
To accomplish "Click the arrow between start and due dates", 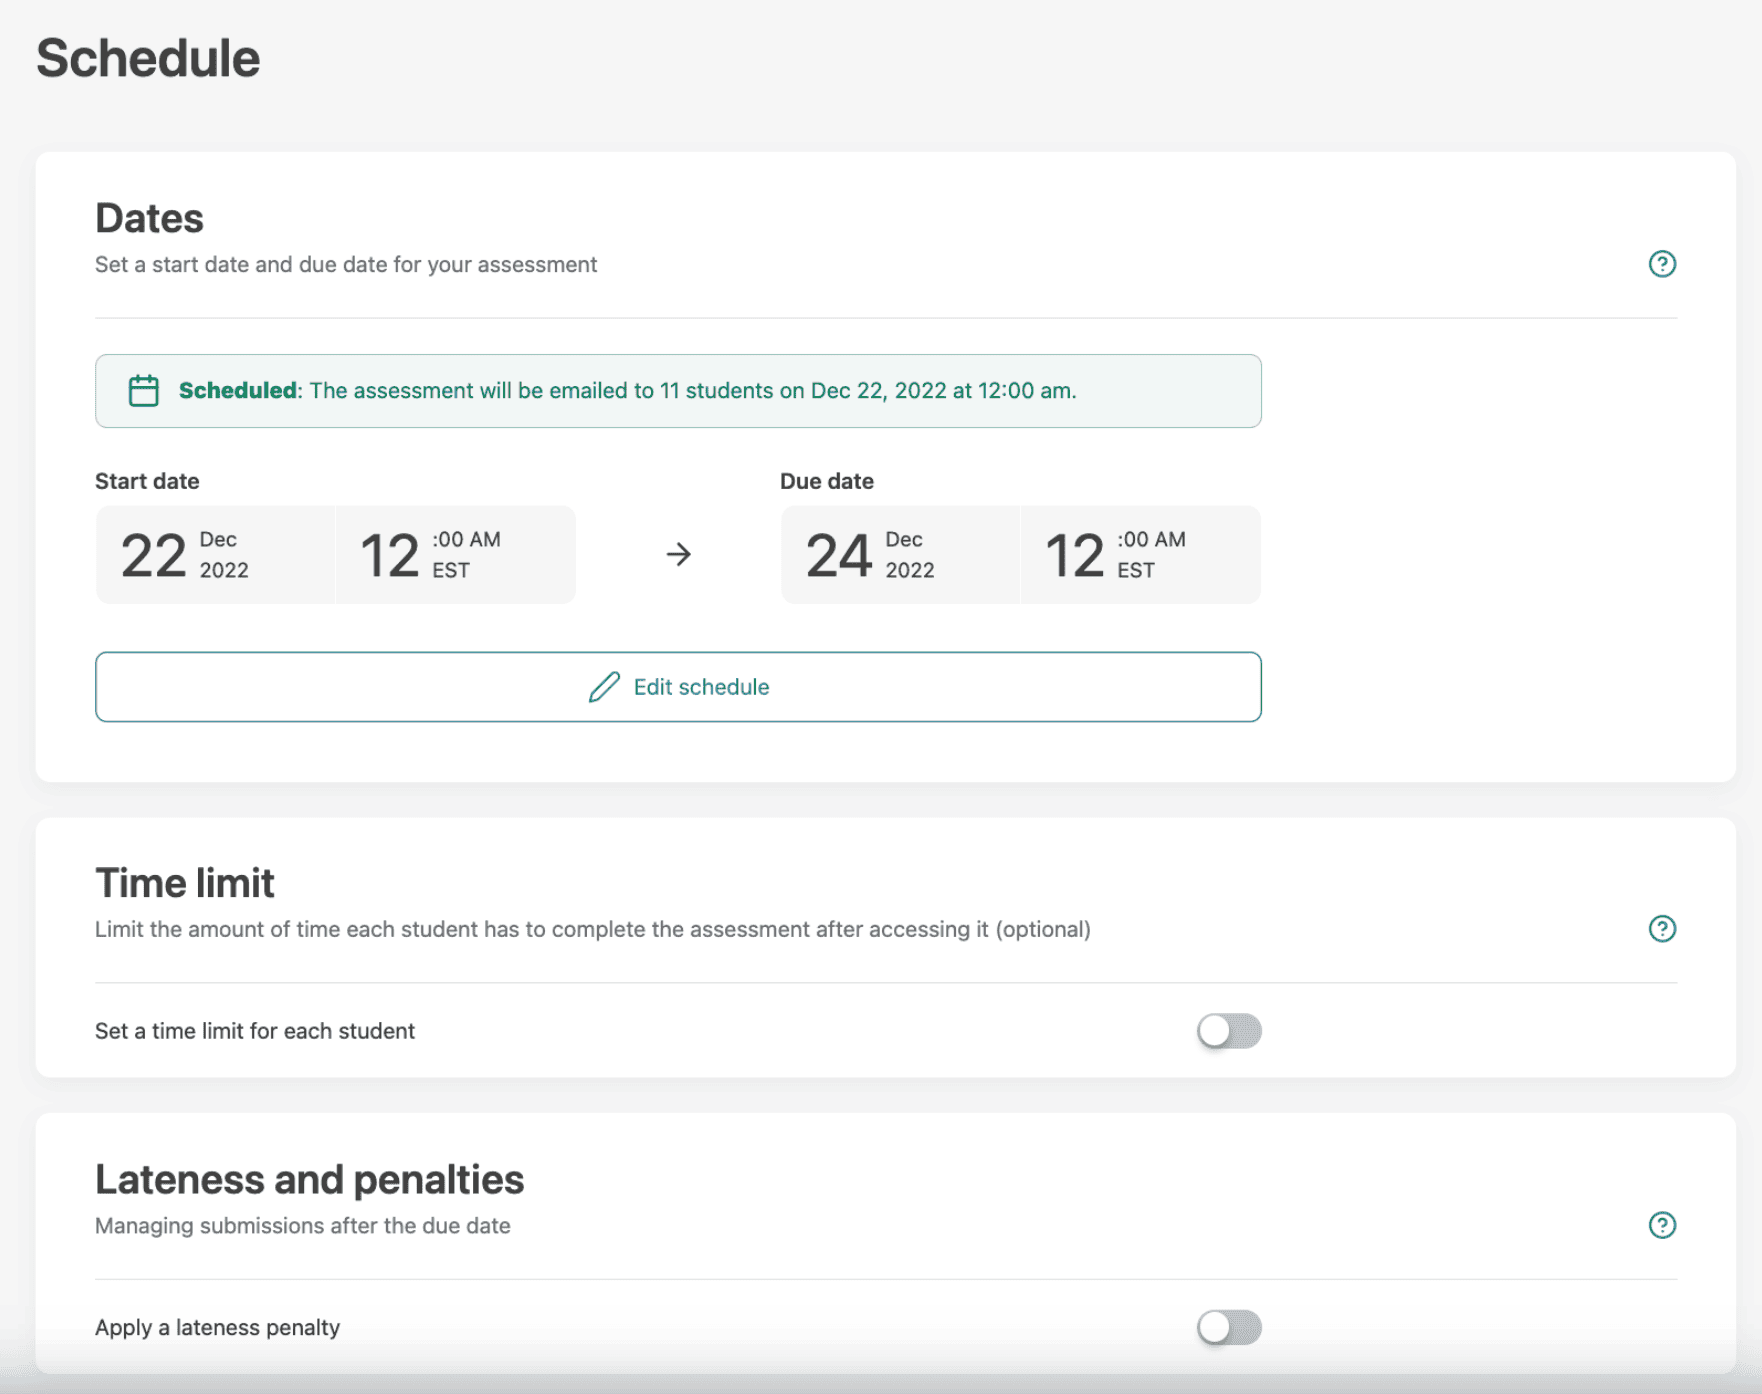I will pos(678,554).
